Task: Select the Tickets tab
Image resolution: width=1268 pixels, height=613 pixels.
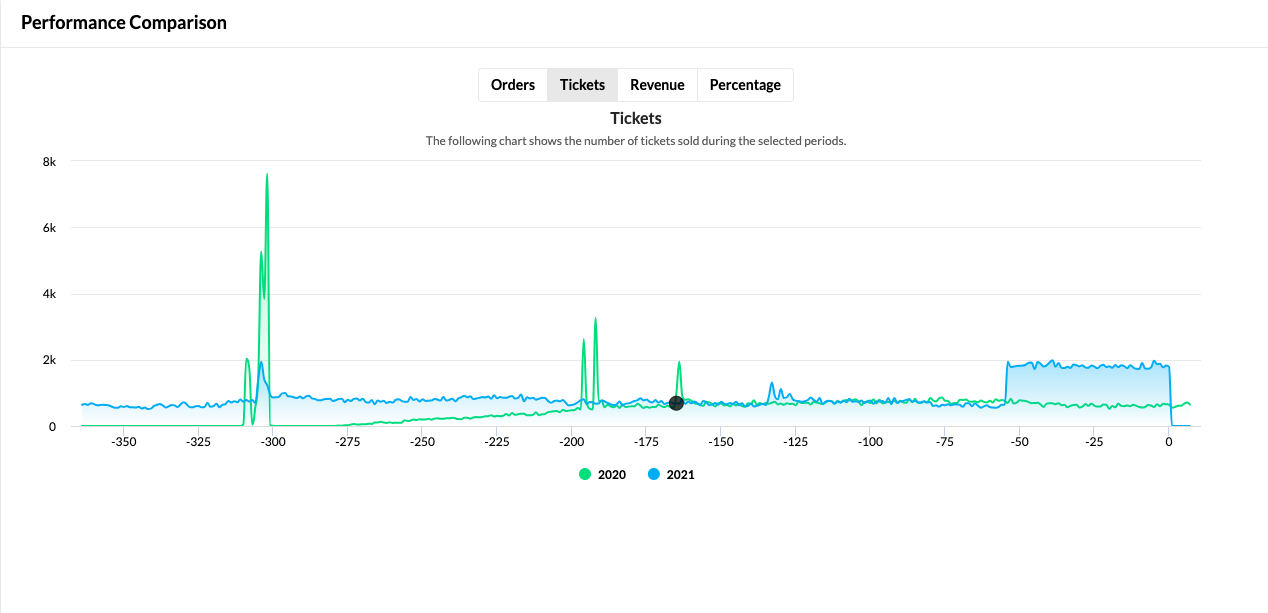Action: coord(582,85)
